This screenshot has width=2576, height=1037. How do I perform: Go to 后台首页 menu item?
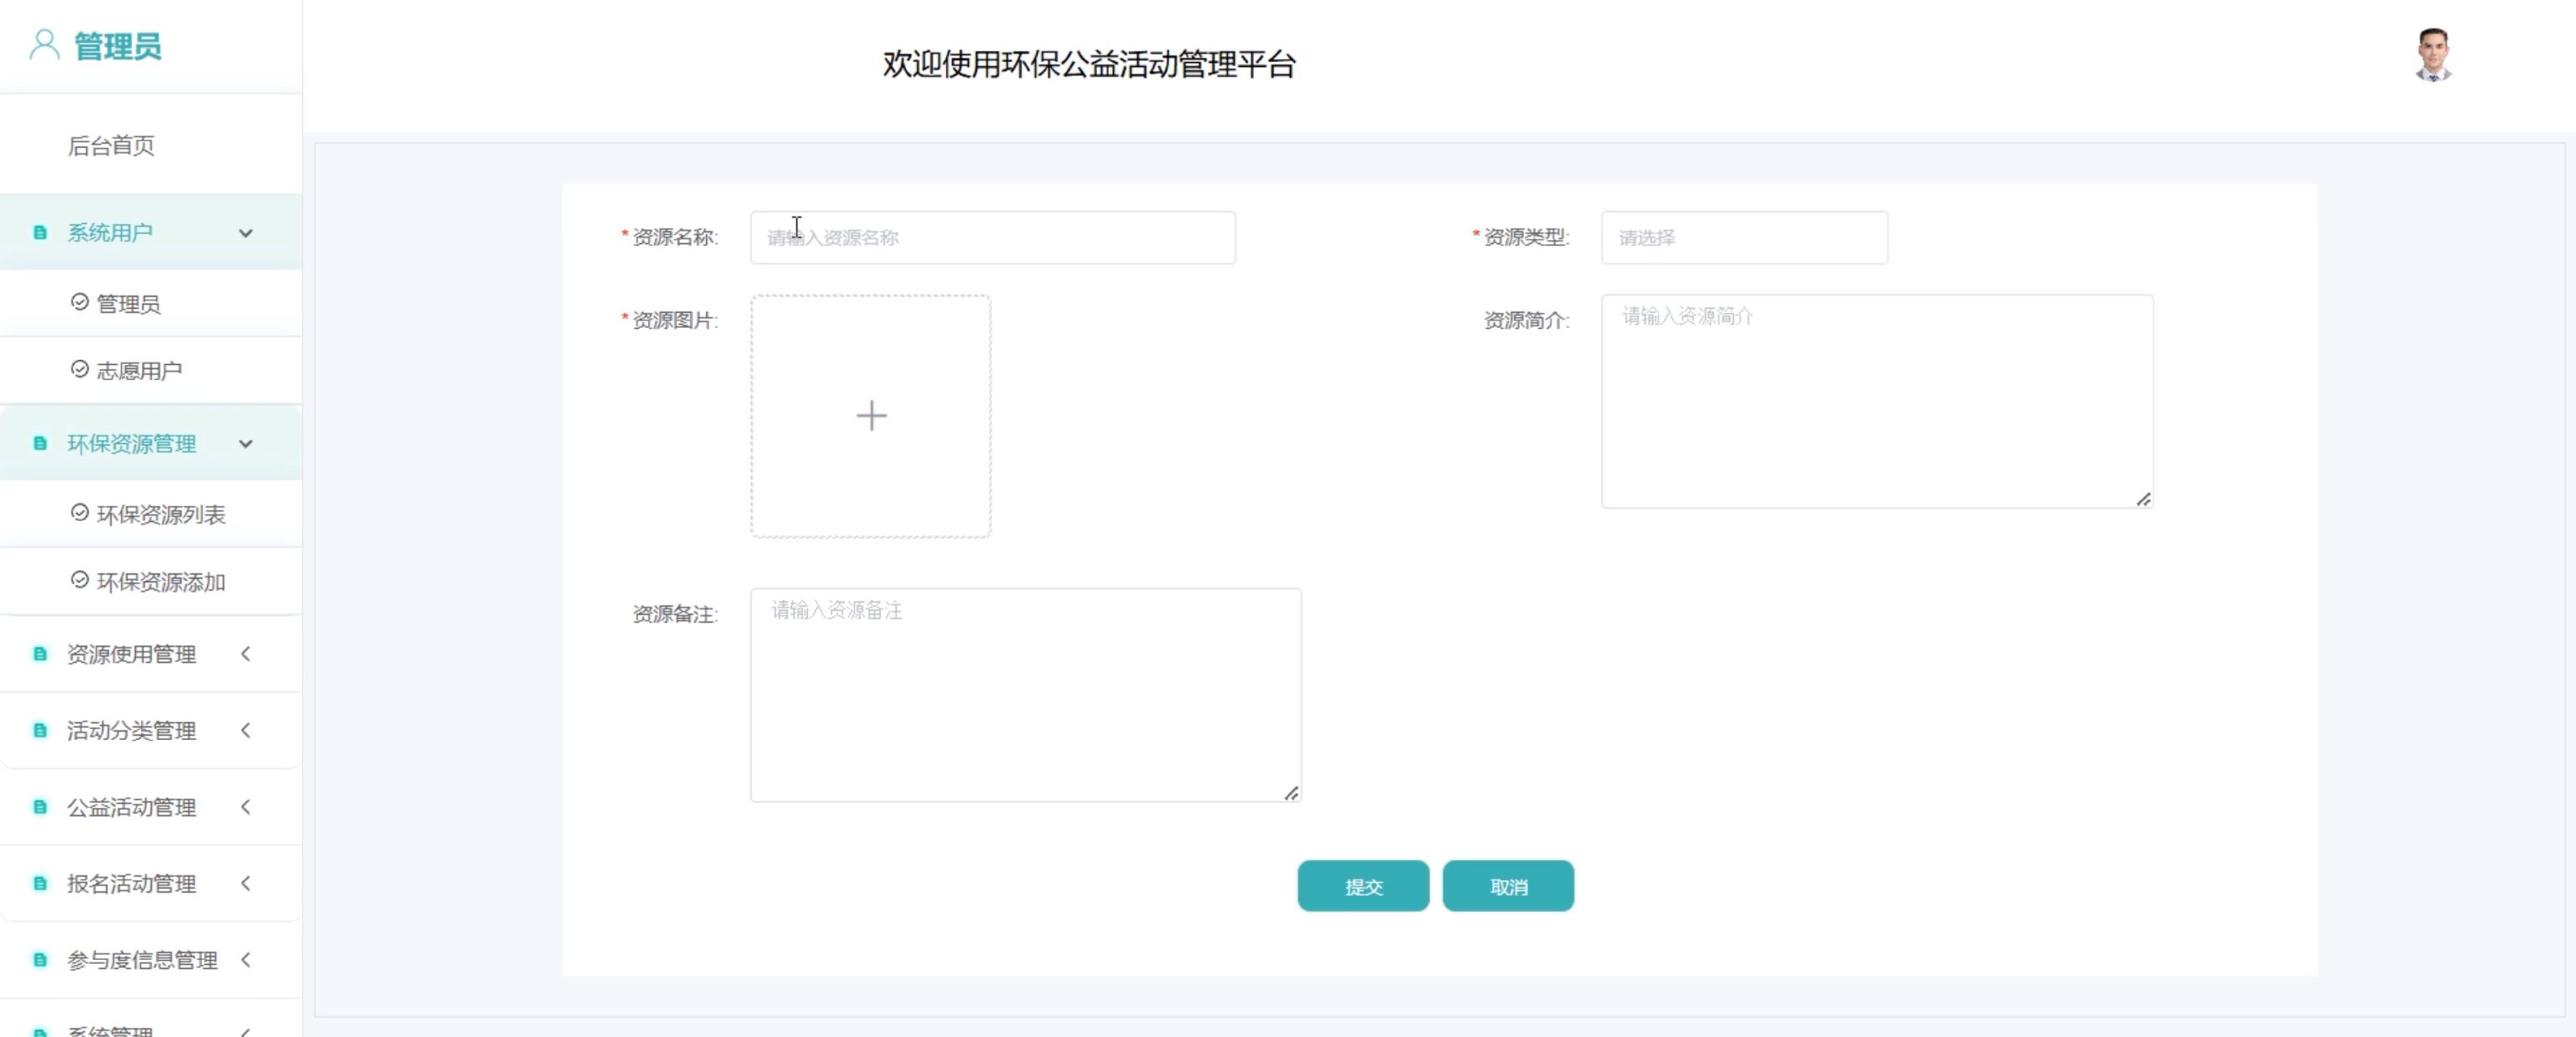[x=111, y=146]
